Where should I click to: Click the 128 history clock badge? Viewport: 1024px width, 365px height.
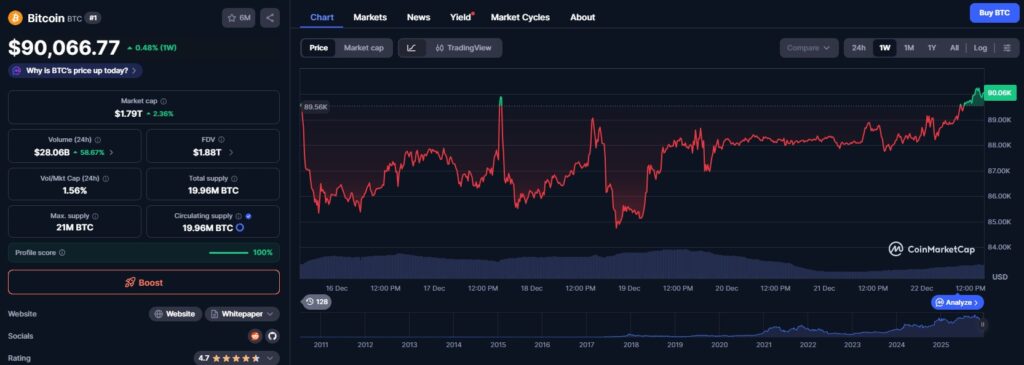tap(316, 302)
